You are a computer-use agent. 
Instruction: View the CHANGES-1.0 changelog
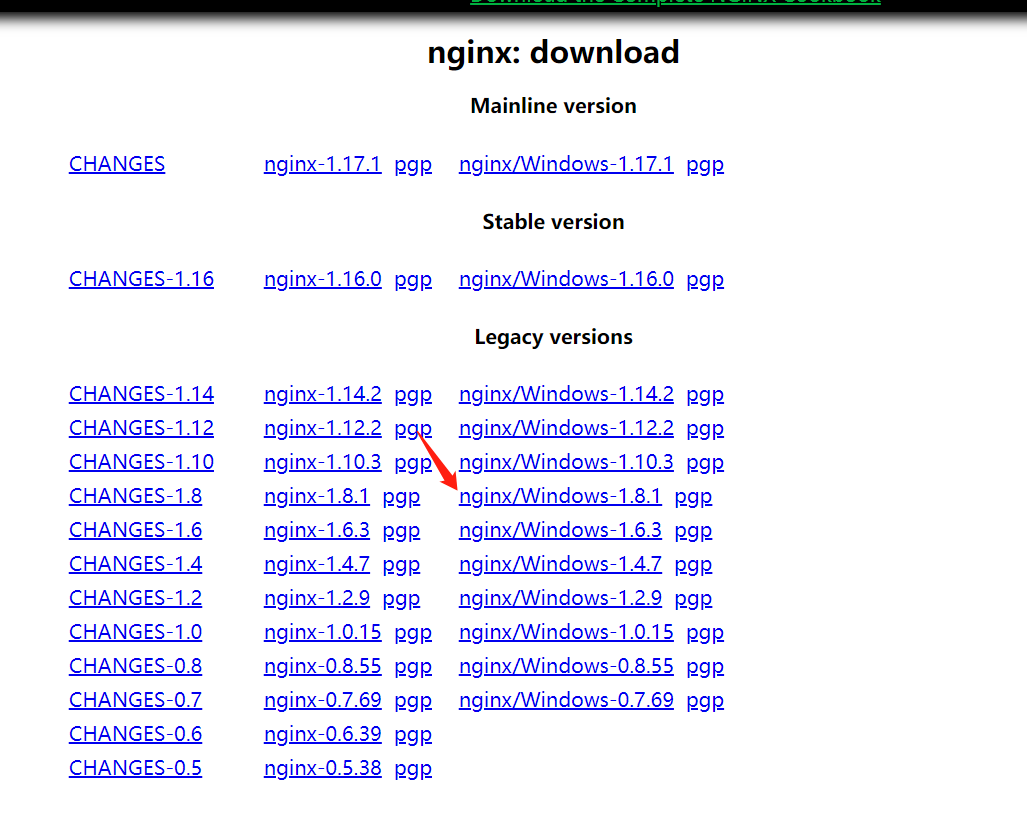click(x=136, y=633)
